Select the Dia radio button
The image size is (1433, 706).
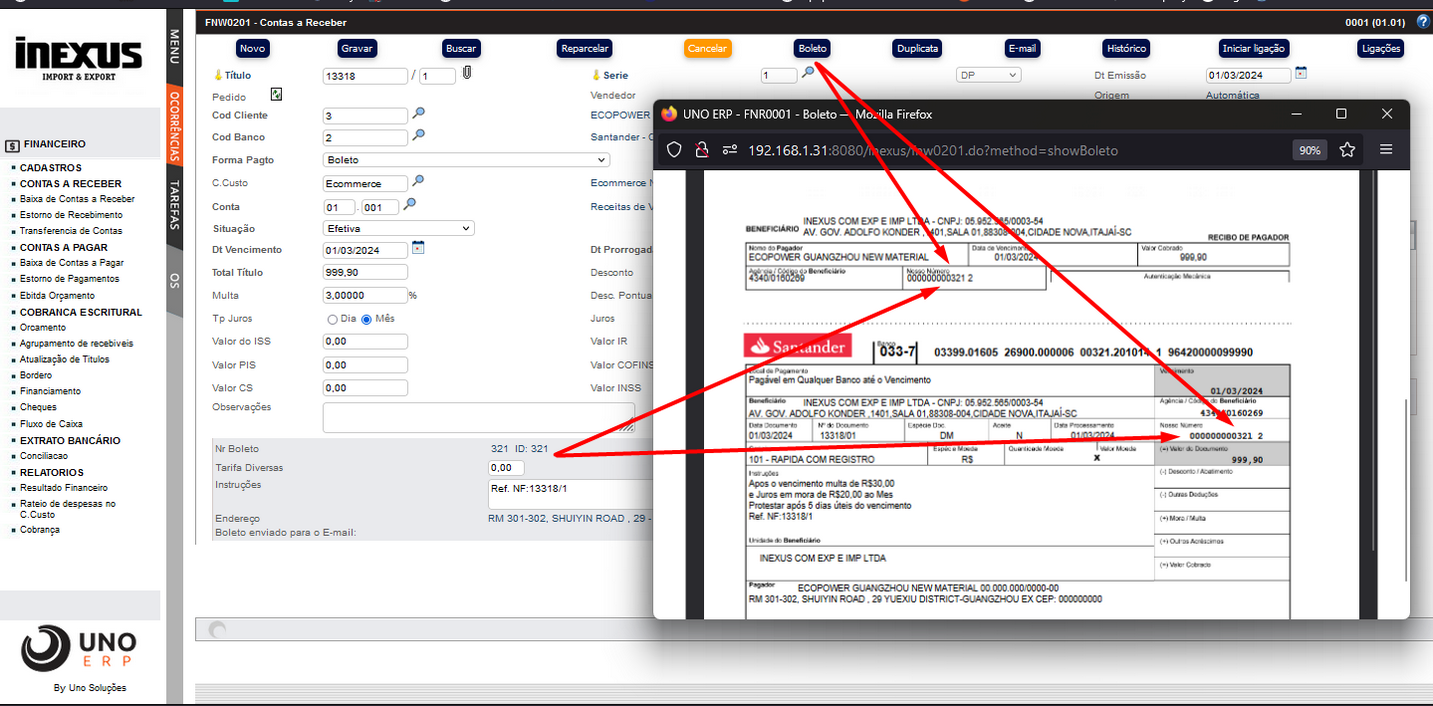click(x=333, y=319)
